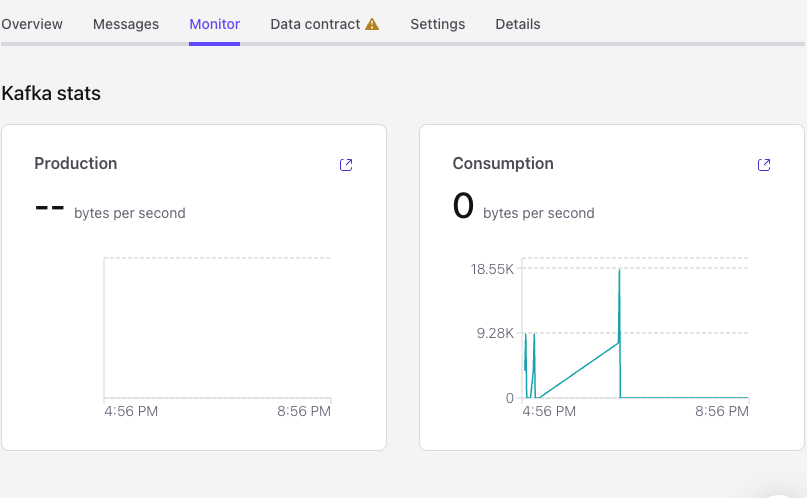Open the Production chart external link icon

(x=346, y=165)
